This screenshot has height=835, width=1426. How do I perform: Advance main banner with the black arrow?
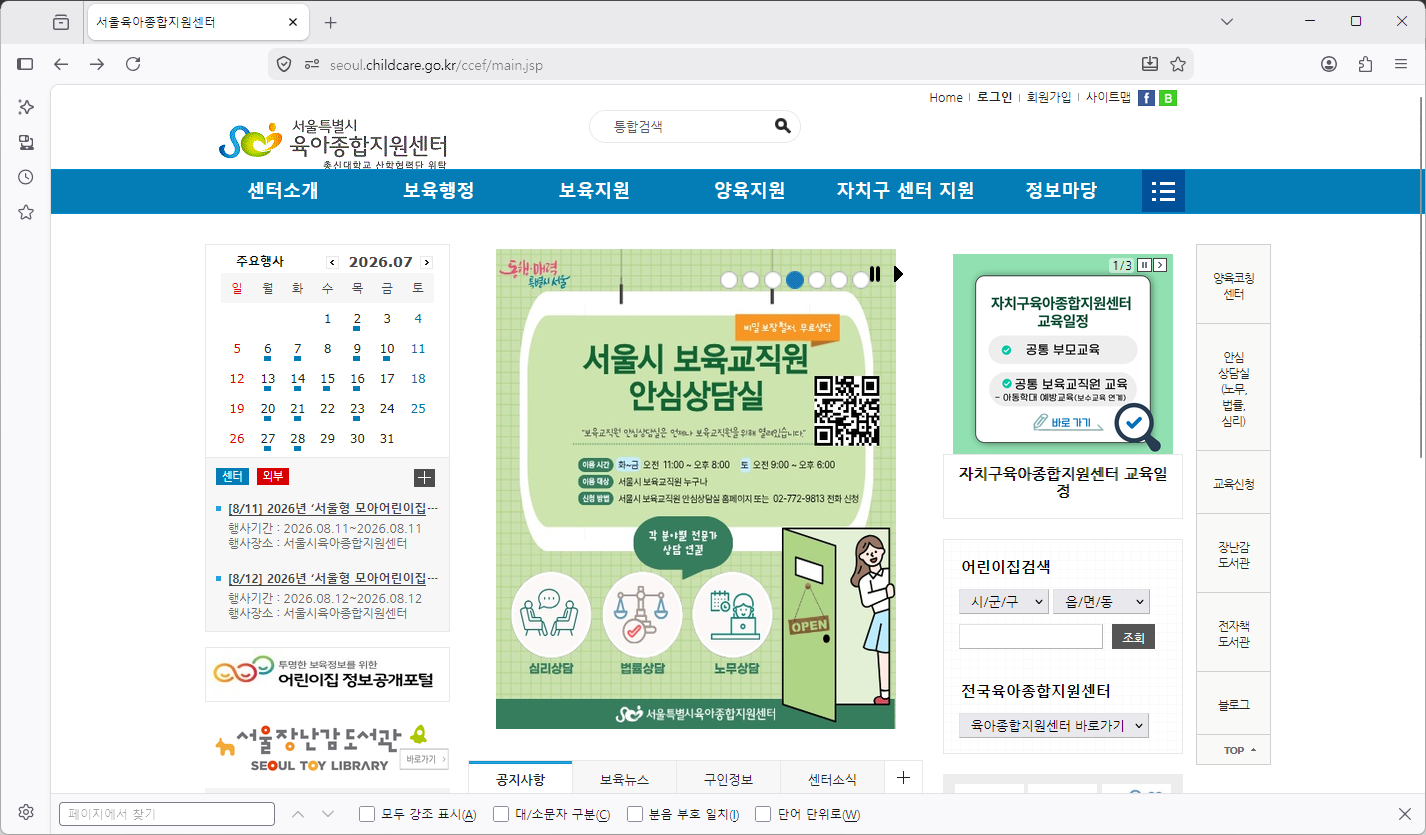898,274
